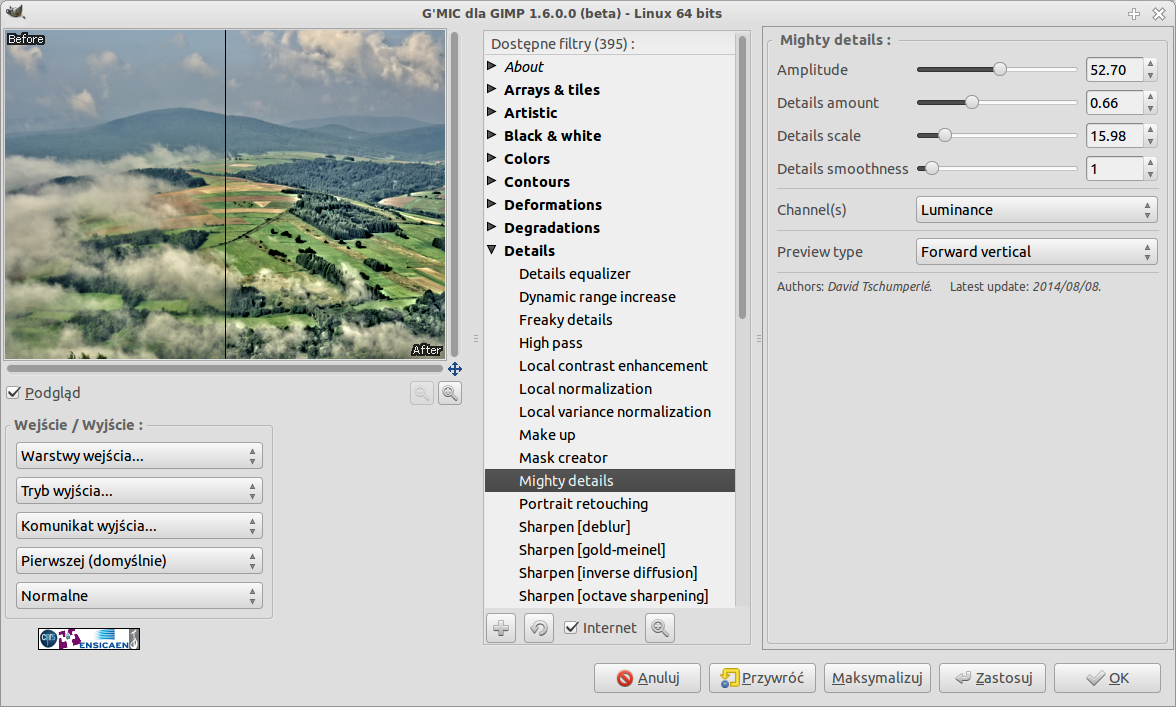Click the zoom in preview magnifier icon
1176x707 pixels.
point(450,393)
